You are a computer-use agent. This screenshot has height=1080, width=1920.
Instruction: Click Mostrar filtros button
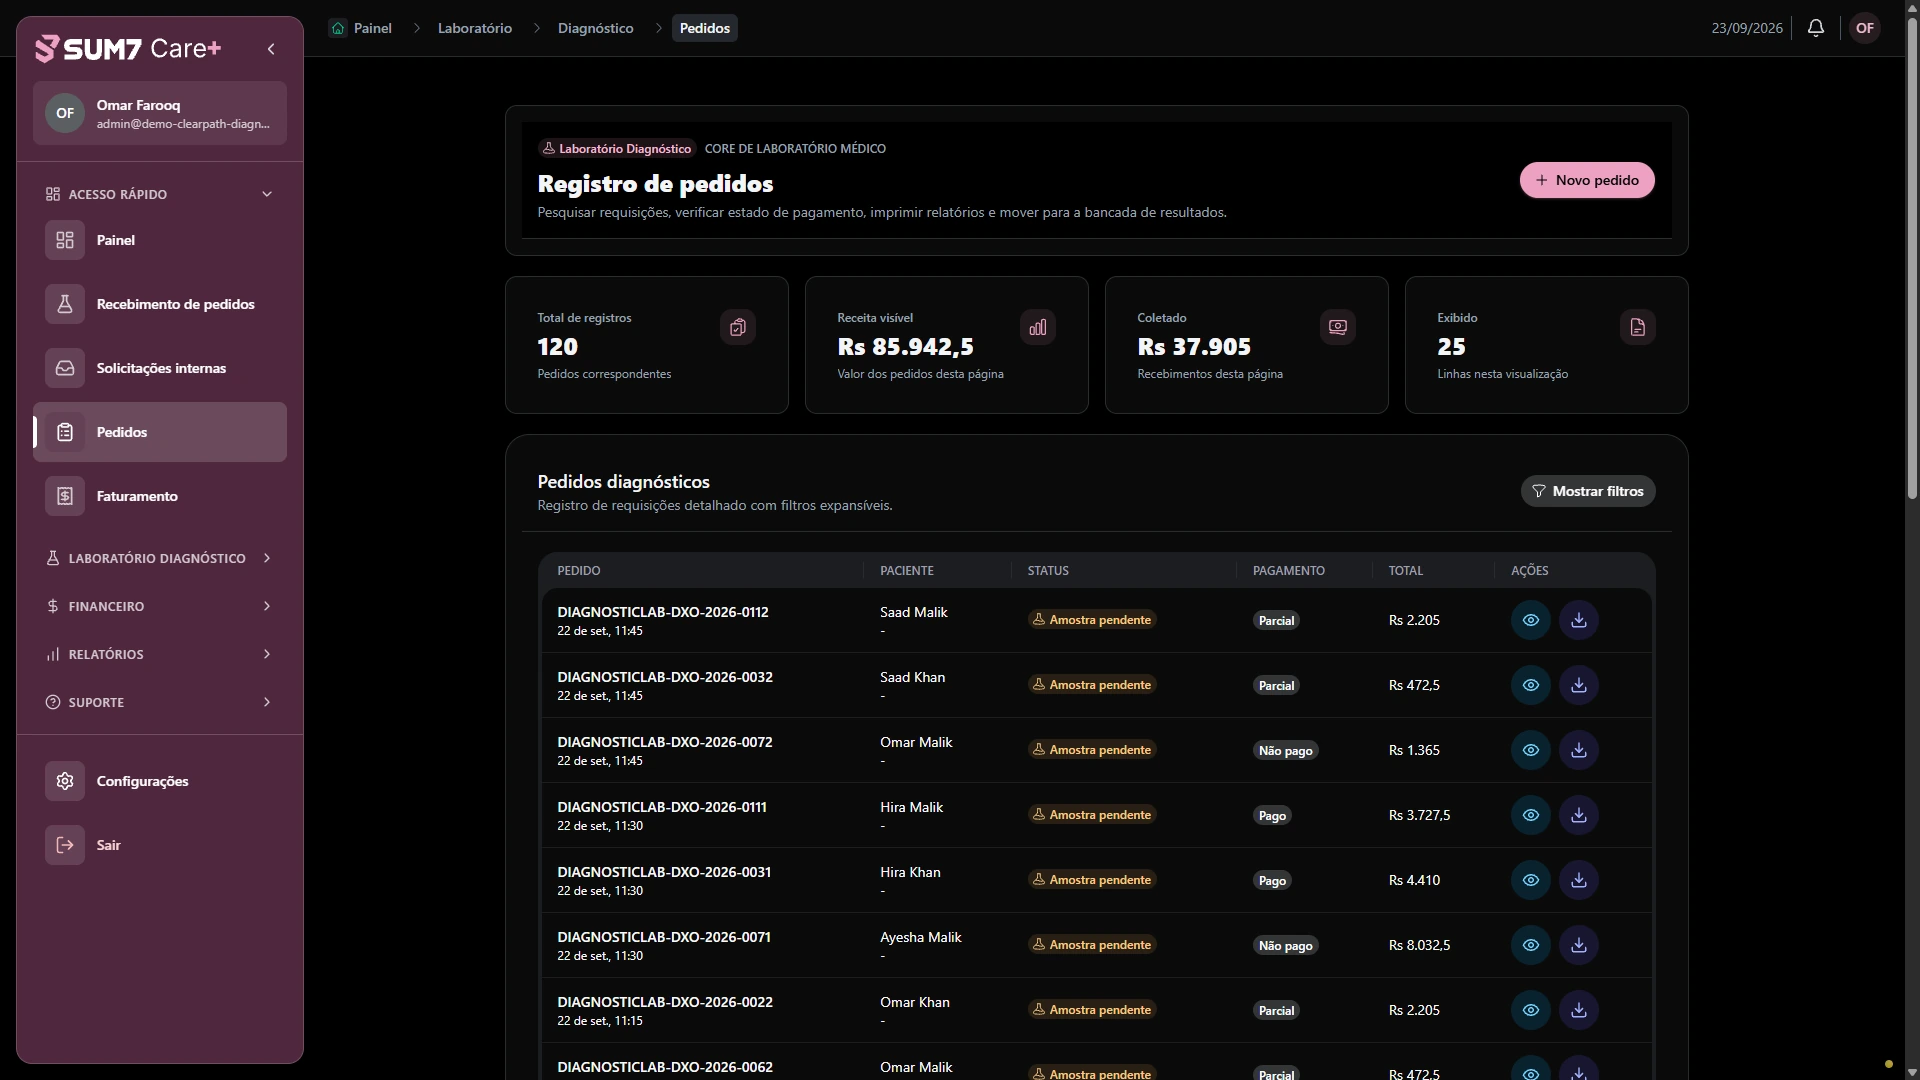(x=1588, y=491)
